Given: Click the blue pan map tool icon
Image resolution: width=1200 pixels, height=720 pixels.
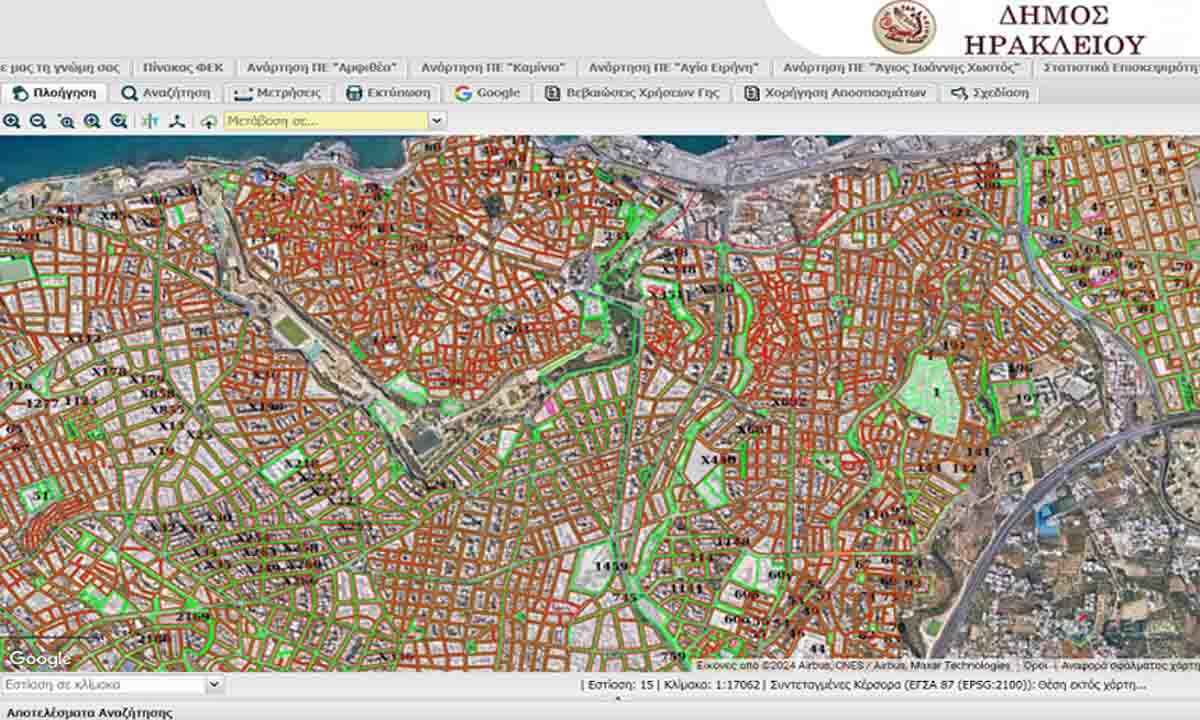Looking at the screenshot, I should click(150, 121).
